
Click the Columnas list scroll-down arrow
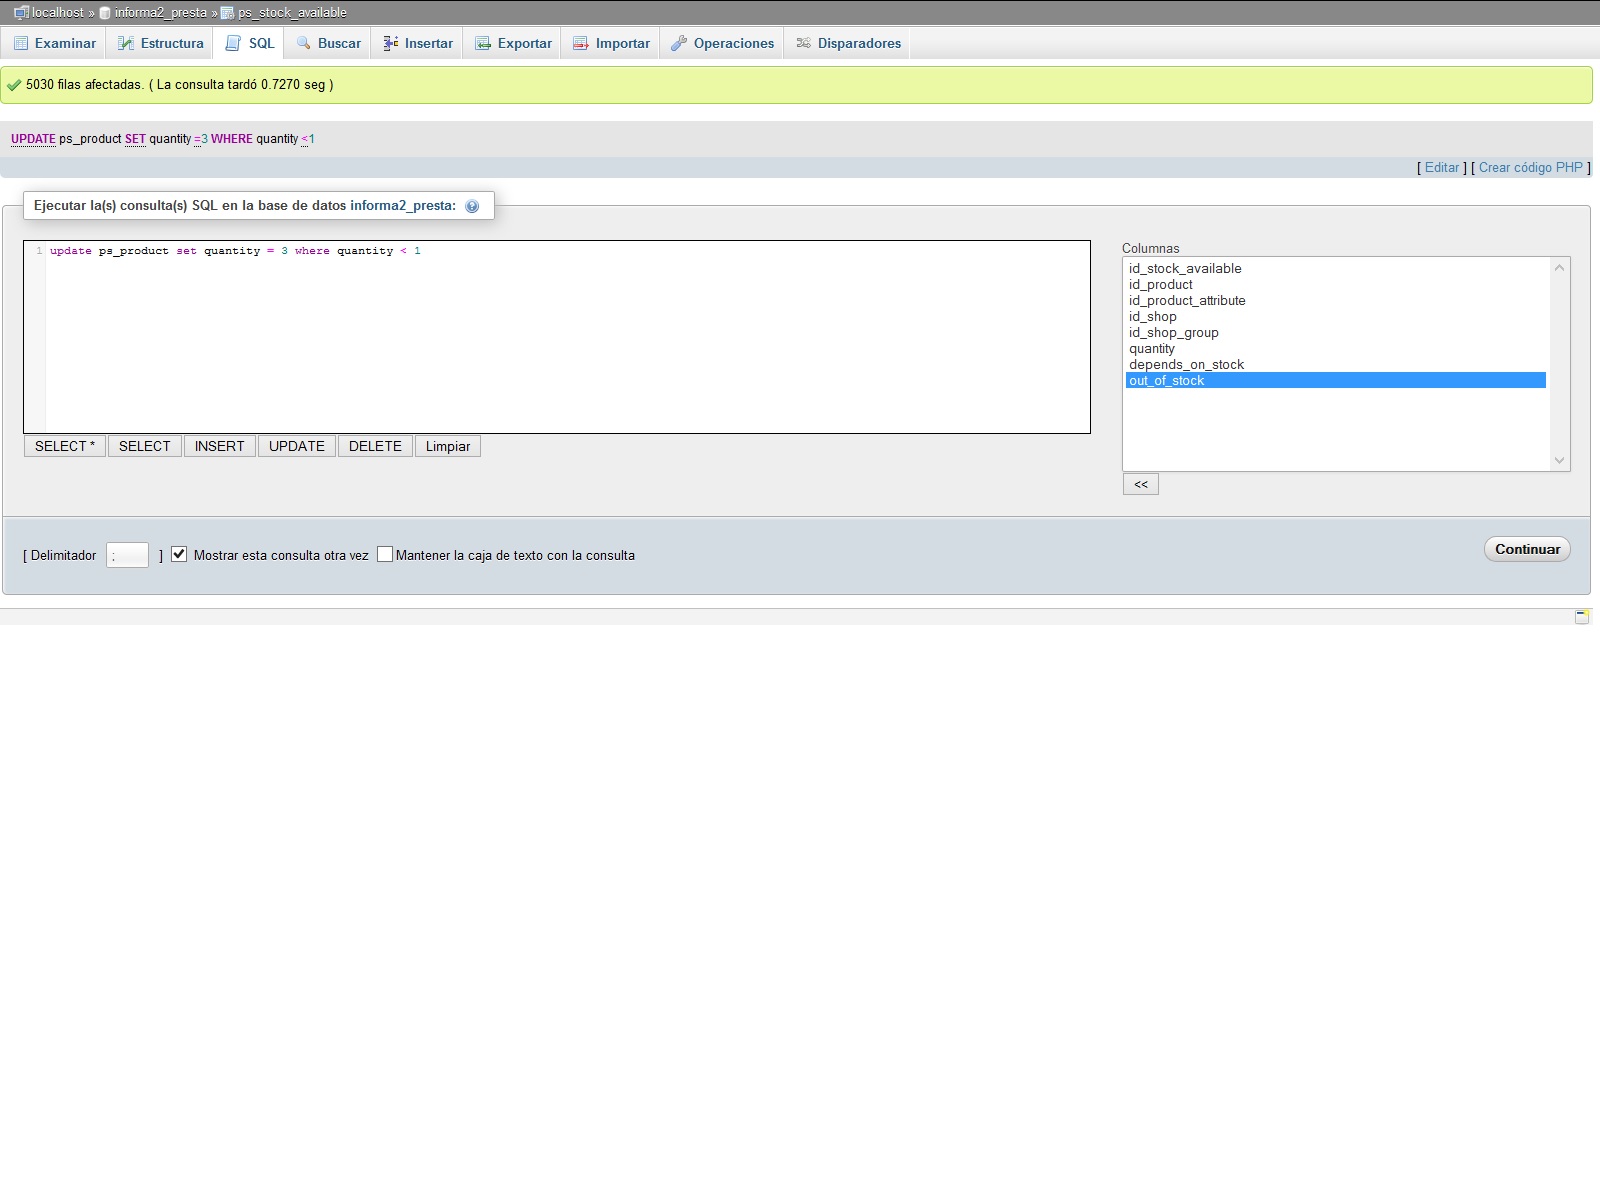click(x=1559, y=460)
